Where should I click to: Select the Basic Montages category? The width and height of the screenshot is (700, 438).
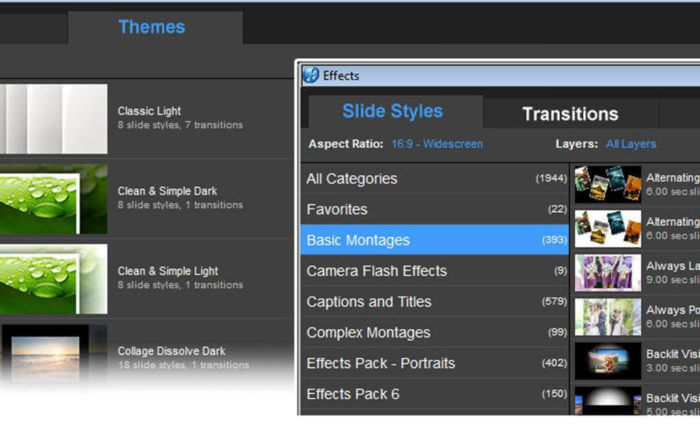click(435, 240)
